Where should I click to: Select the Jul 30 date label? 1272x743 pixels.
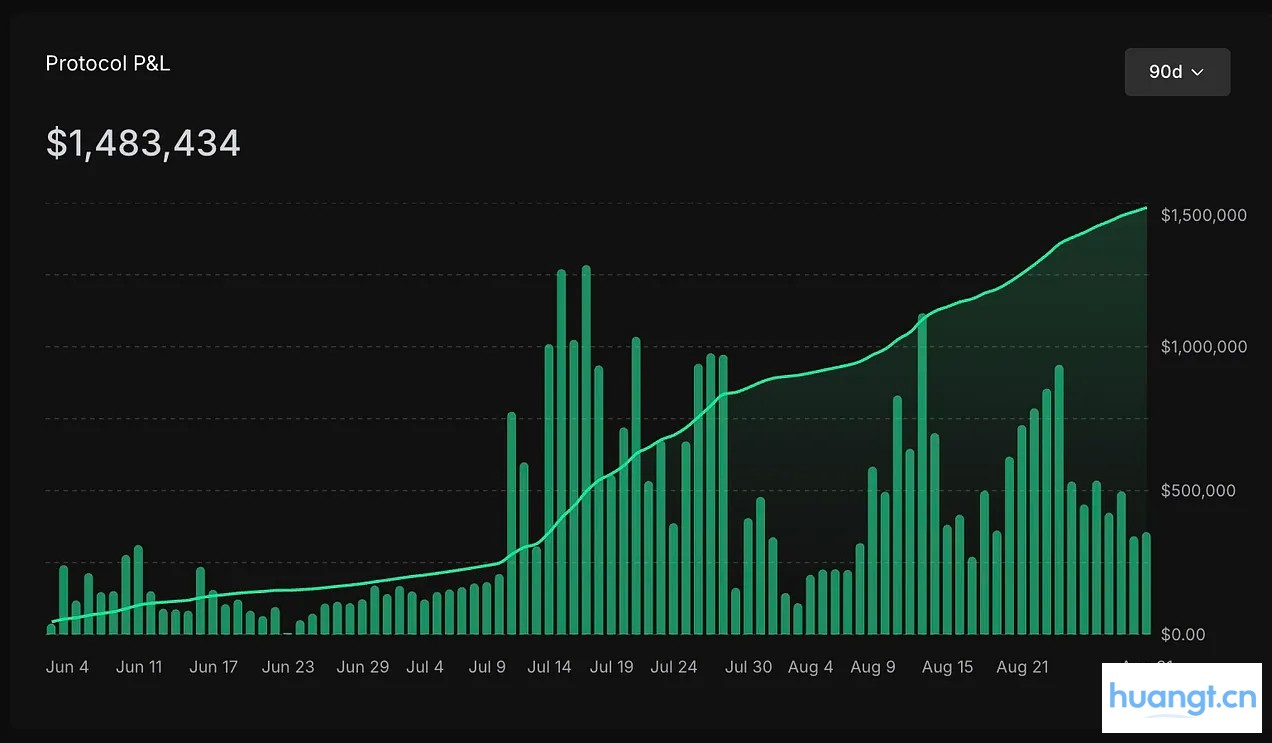(748, 667)
